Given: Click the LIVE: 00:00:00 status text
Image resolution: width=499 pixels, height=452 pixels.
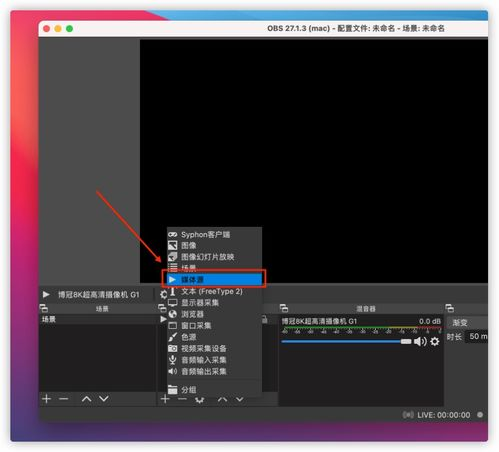Looking at the screenshot, I should pos(443,415).
